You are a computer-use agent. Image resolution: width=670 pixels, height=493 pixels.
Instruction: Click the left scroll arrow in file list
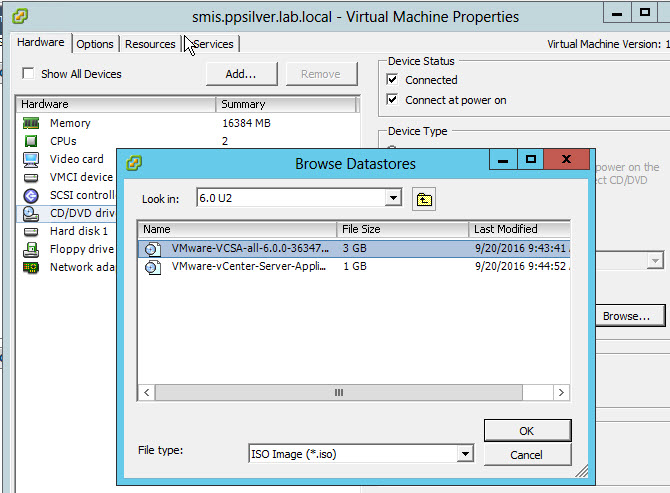(x=147, y=392)
